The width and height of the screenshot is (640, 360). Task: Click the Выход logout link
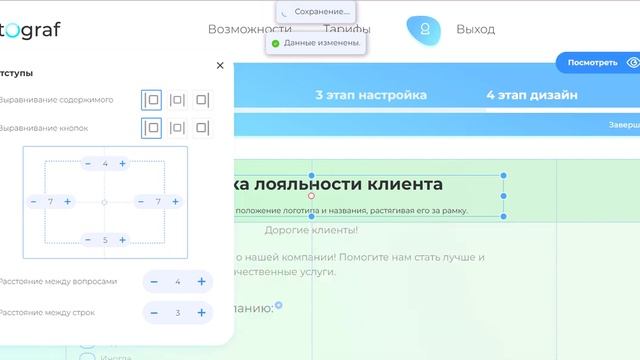click(476, 29)
